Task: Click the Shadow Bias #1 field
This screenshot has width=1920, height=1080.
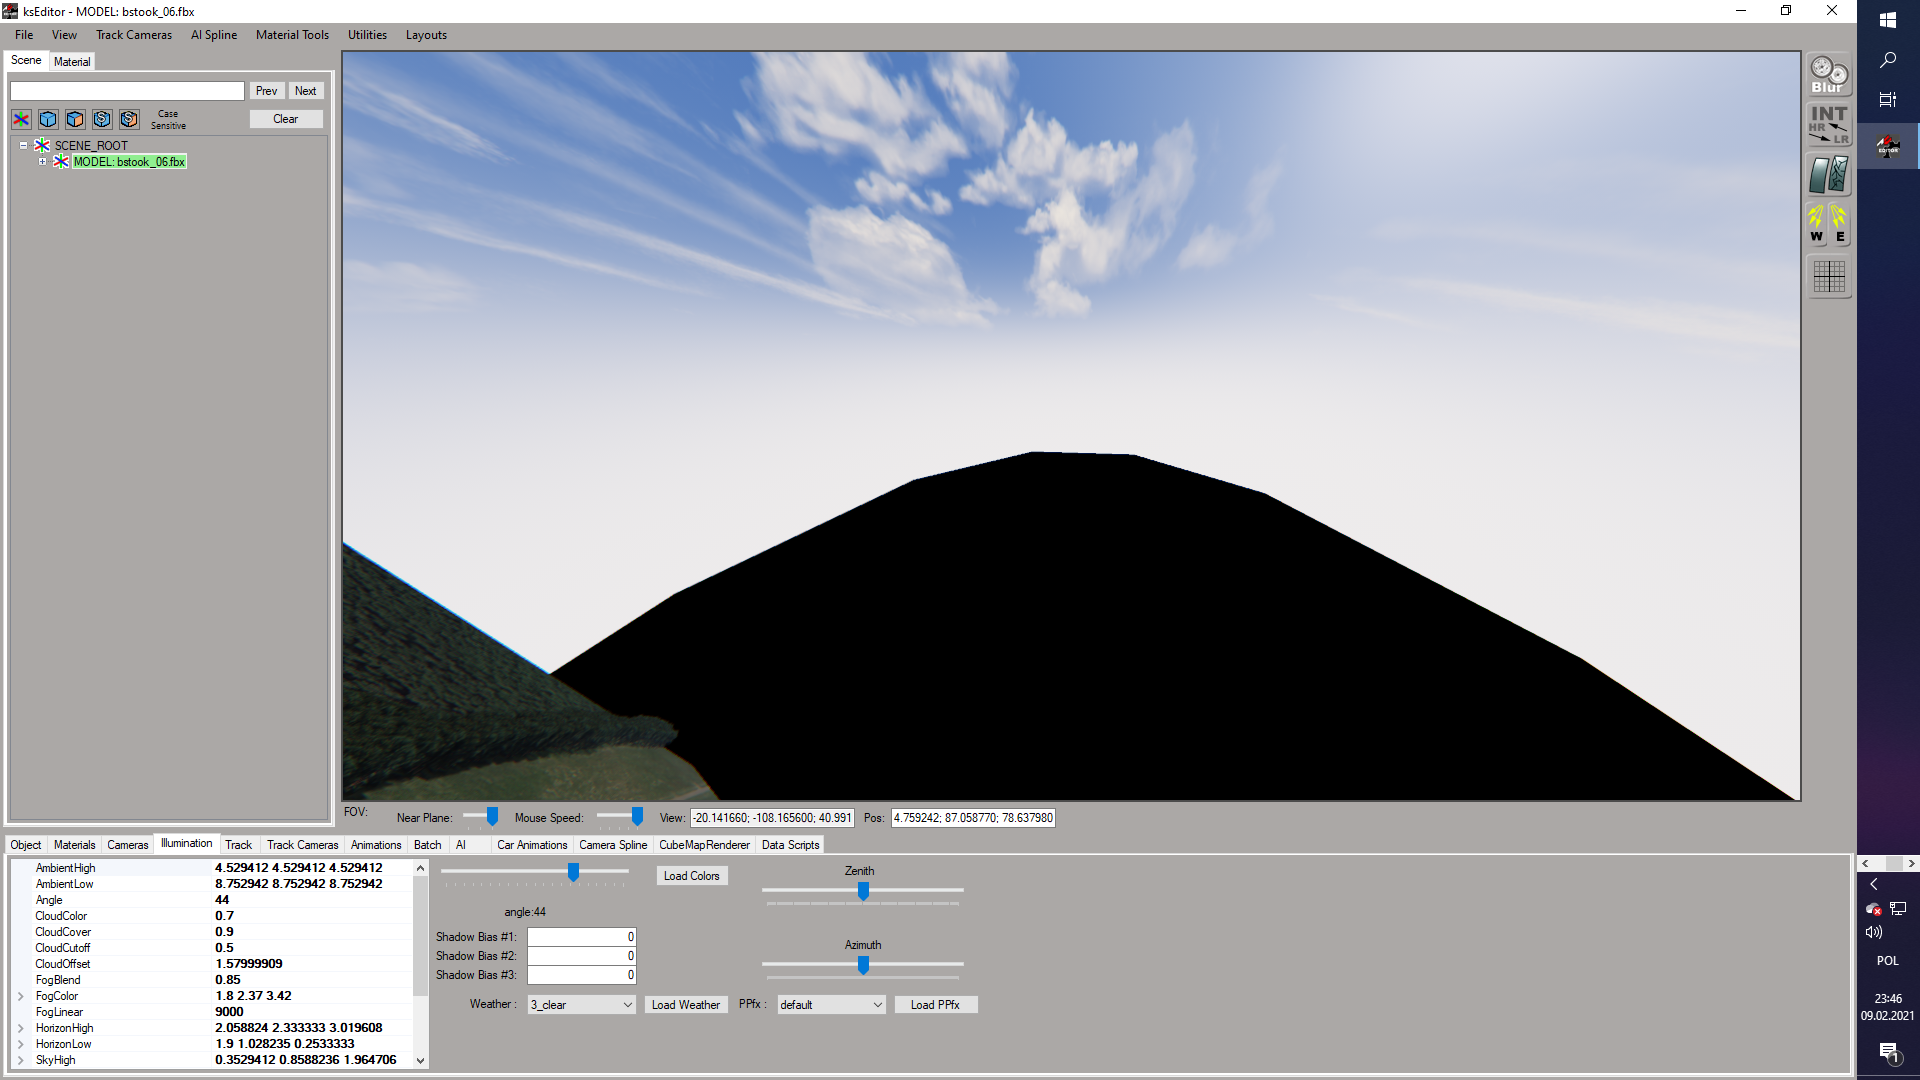Action: pyautogui.click(x=582, y=937)
